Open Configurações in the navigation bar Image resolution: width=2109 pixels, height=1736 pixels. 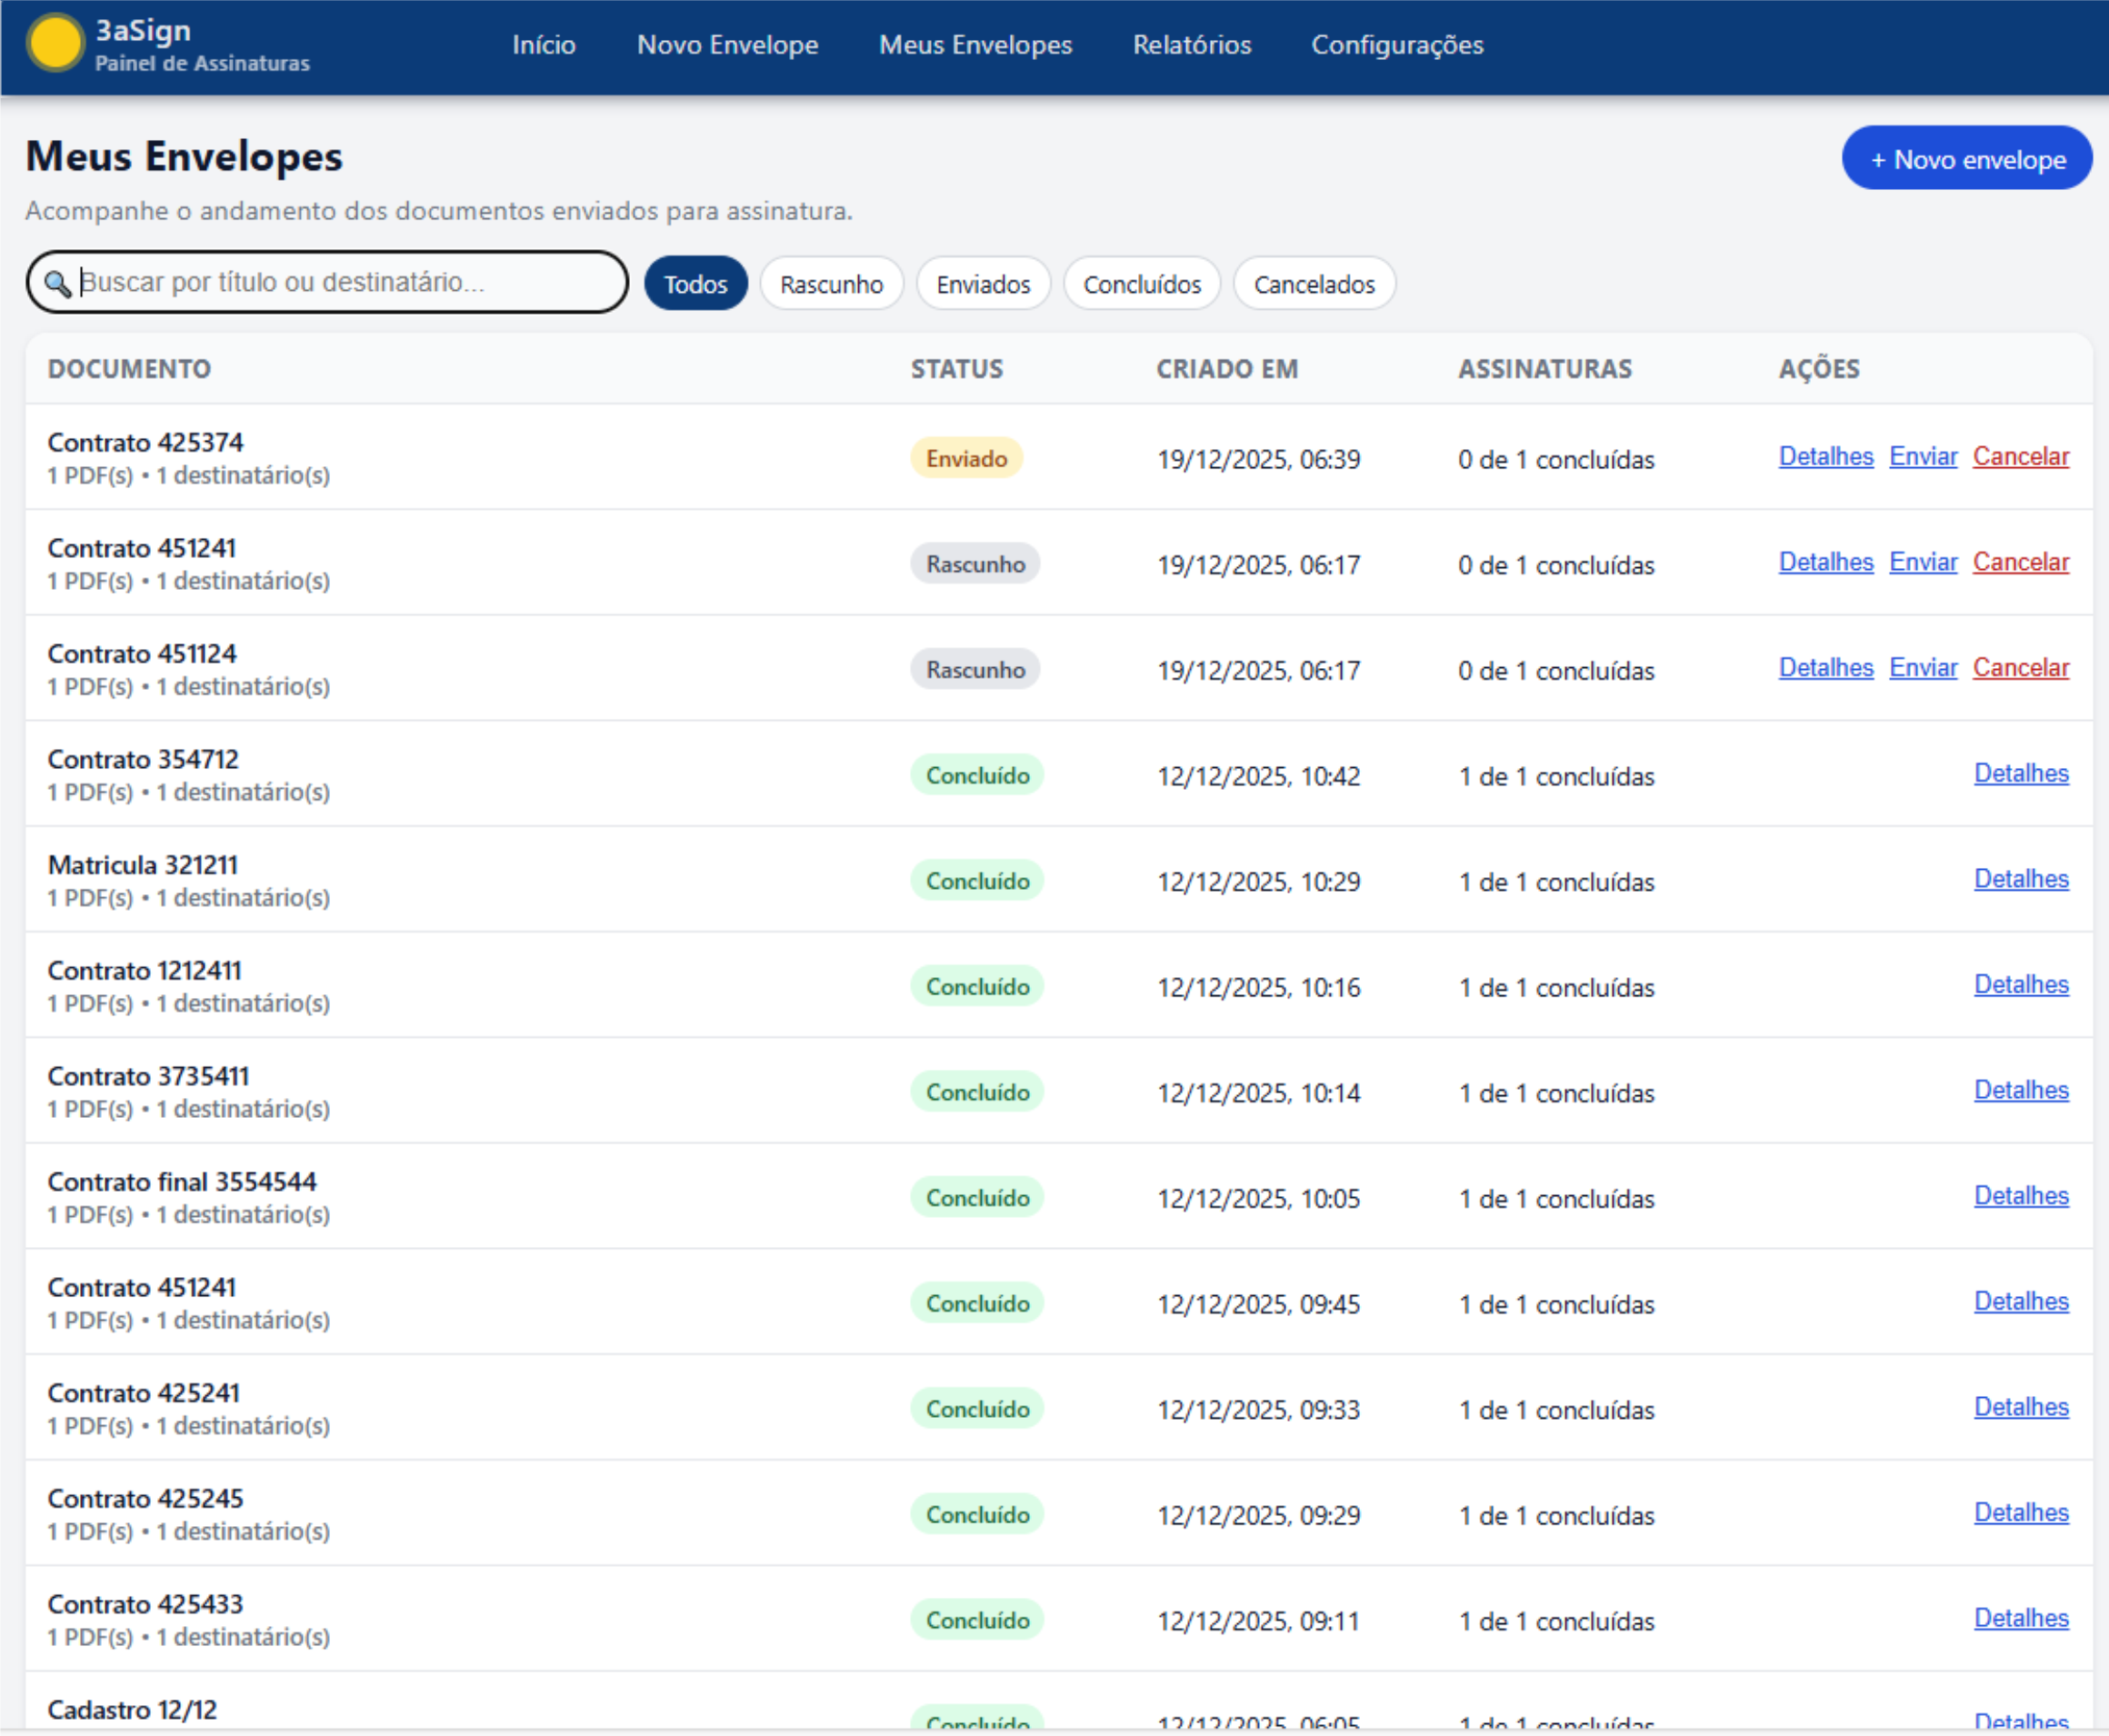[1396, 45]
